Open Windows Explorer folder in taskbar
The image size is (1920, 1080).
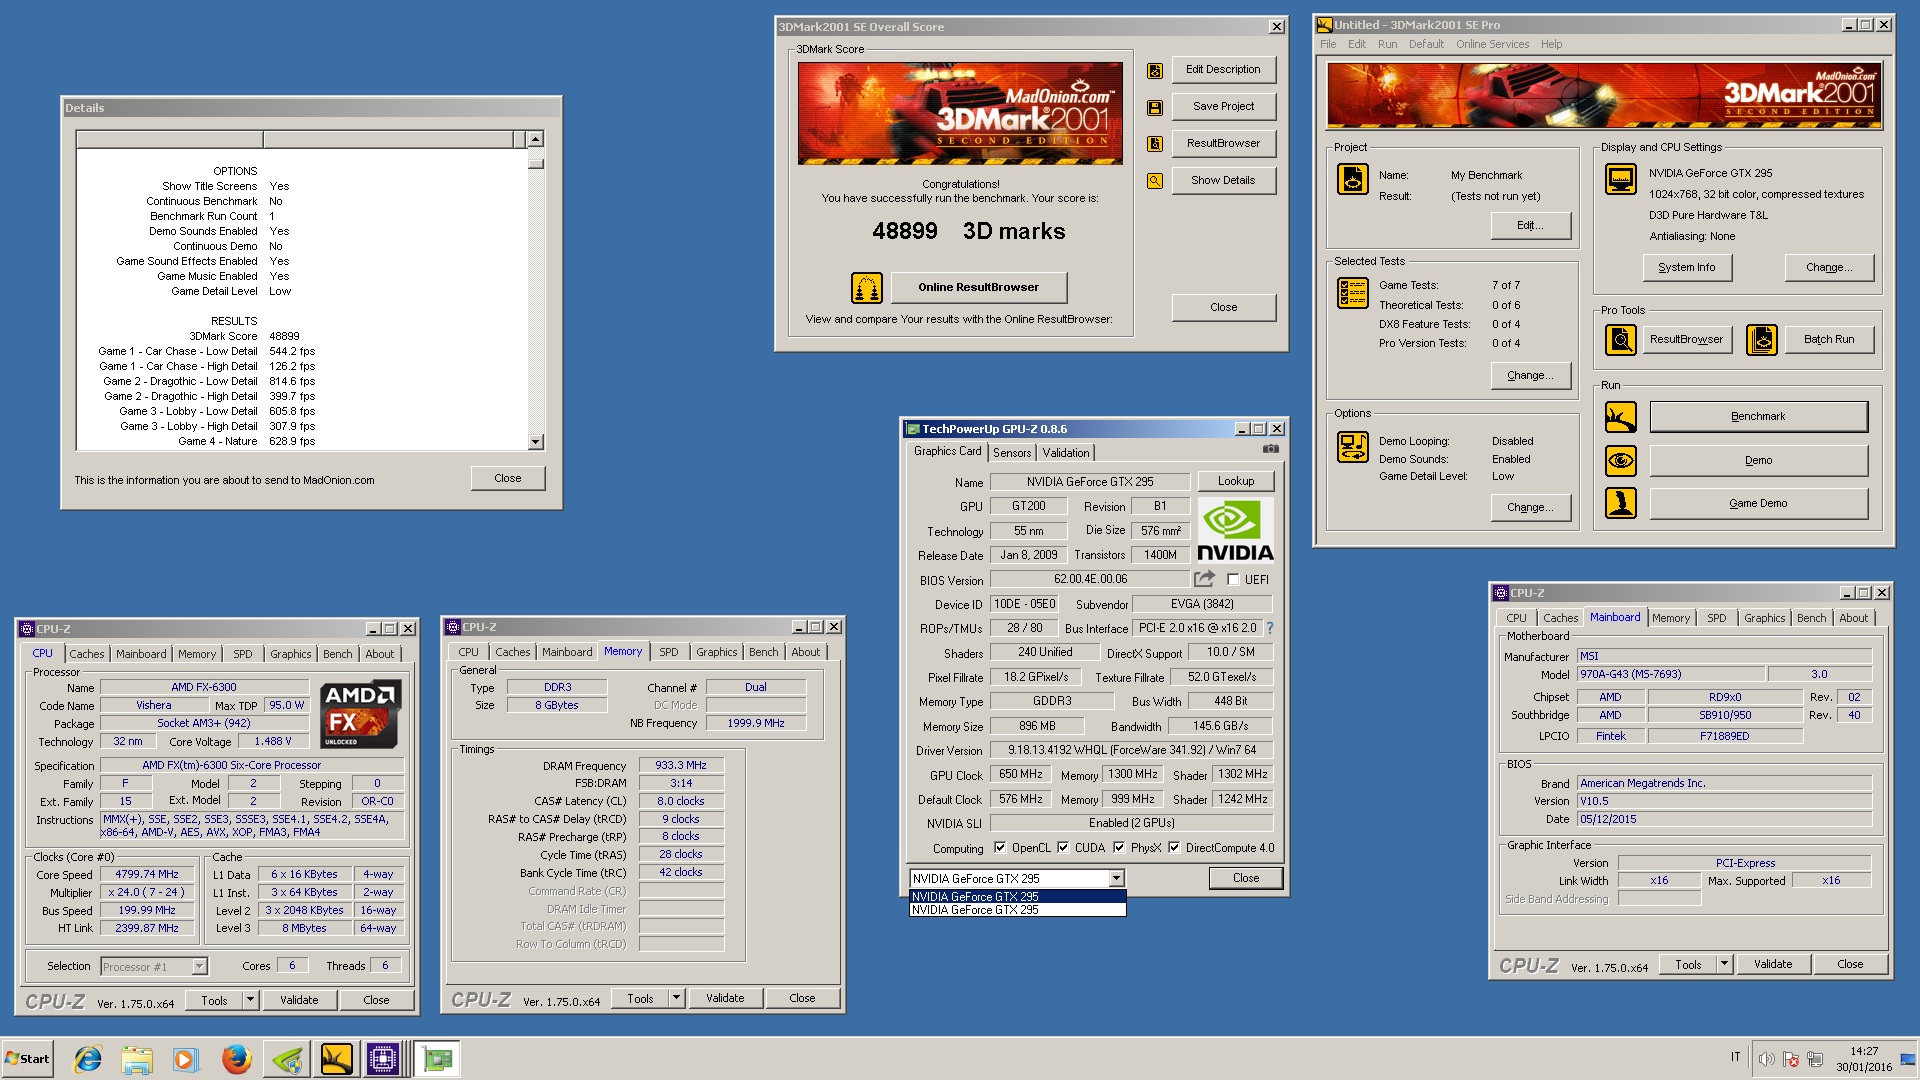click(x=137, y=1059)
